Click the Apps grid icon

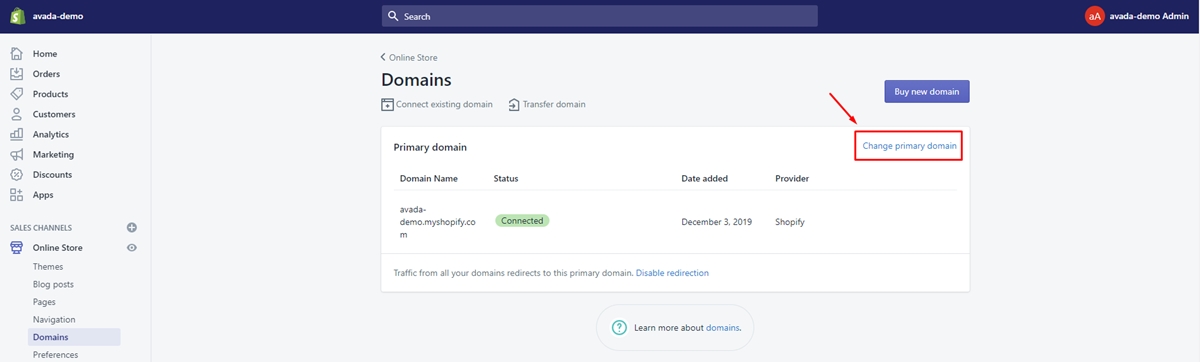coord(17,195)
